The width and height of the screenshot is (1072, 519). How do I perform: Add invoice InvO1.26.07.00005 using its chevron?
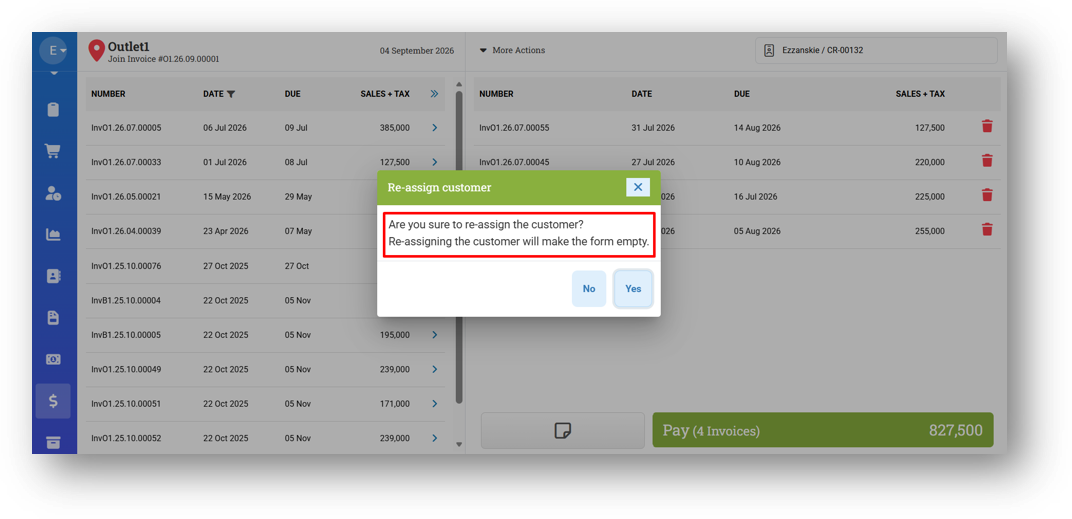(x=434, y=128)
